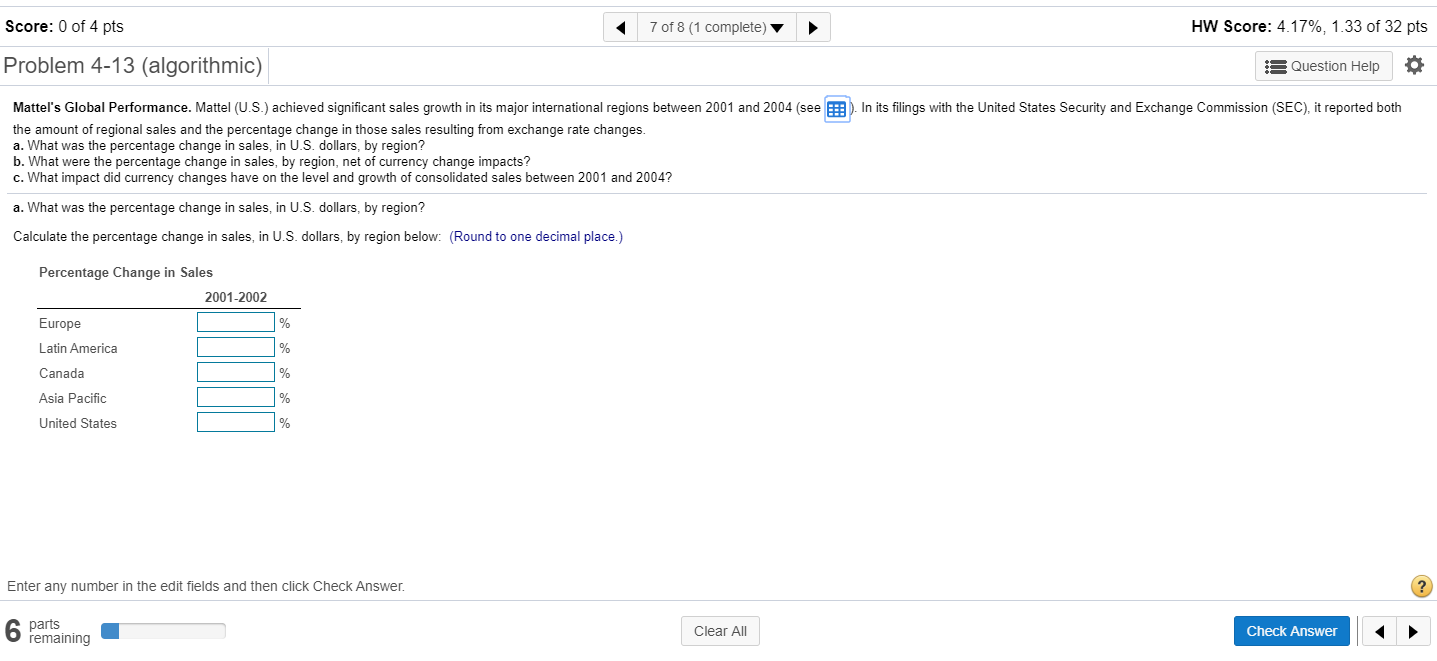1437x661 pixels.
Task: Open the data table icon in the problem statement
Action: pos(837,108)
